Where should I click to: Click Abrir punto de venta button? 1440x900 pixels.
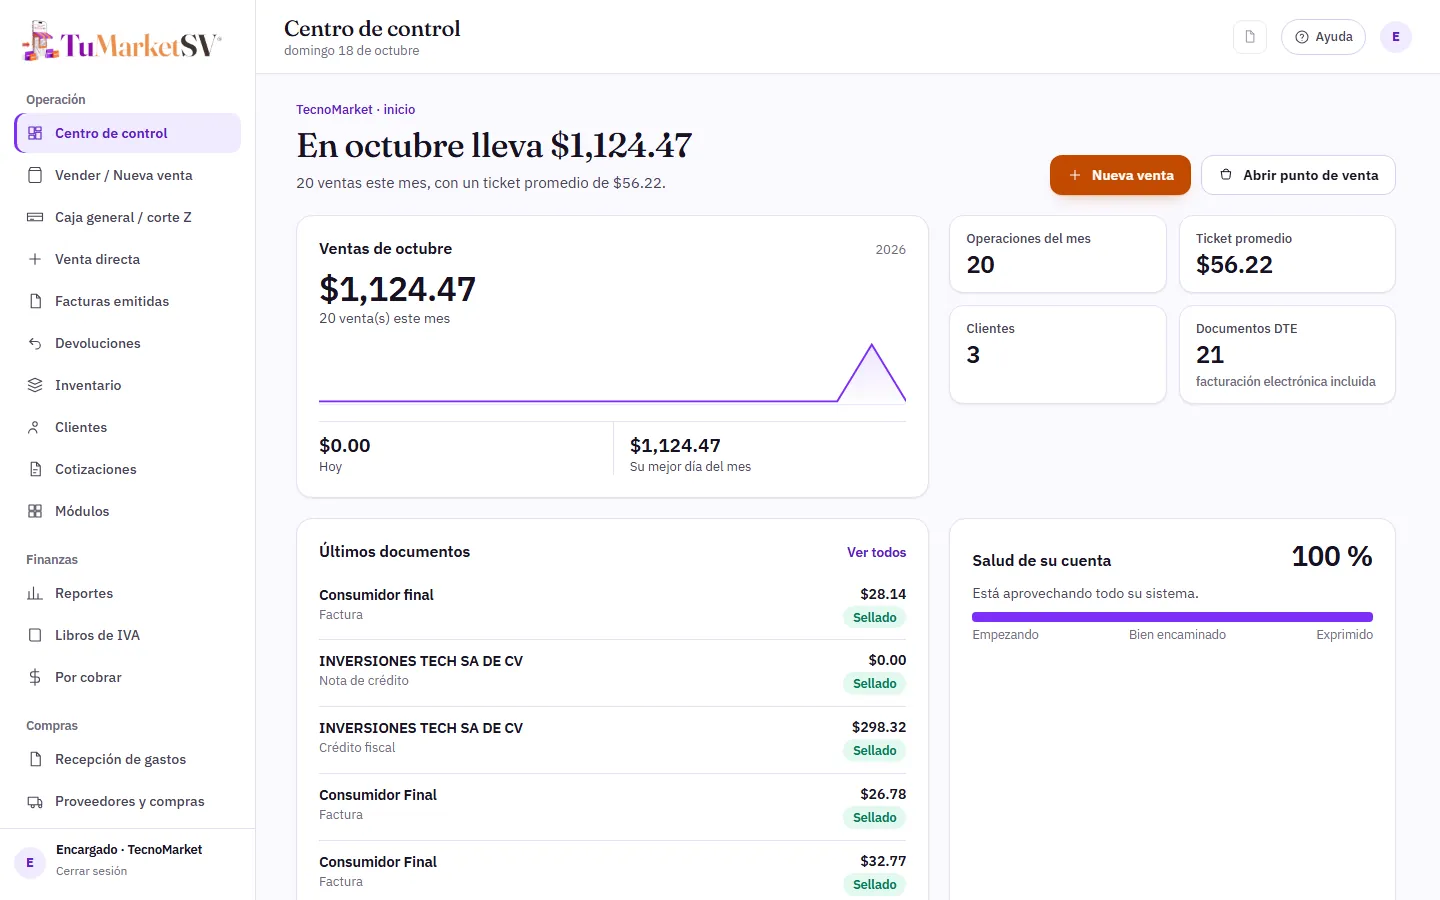[1298, 175]
